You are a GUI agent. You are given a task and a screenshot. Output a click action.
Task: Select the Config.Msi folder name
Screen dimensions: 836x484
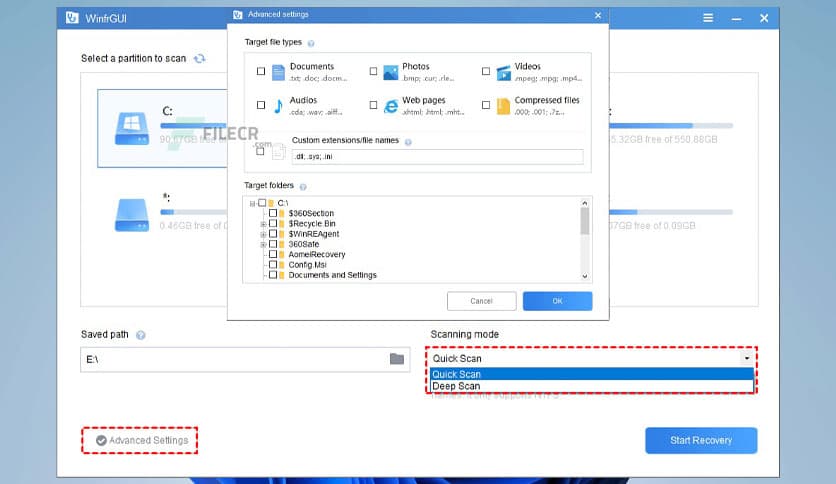[307, 265]
